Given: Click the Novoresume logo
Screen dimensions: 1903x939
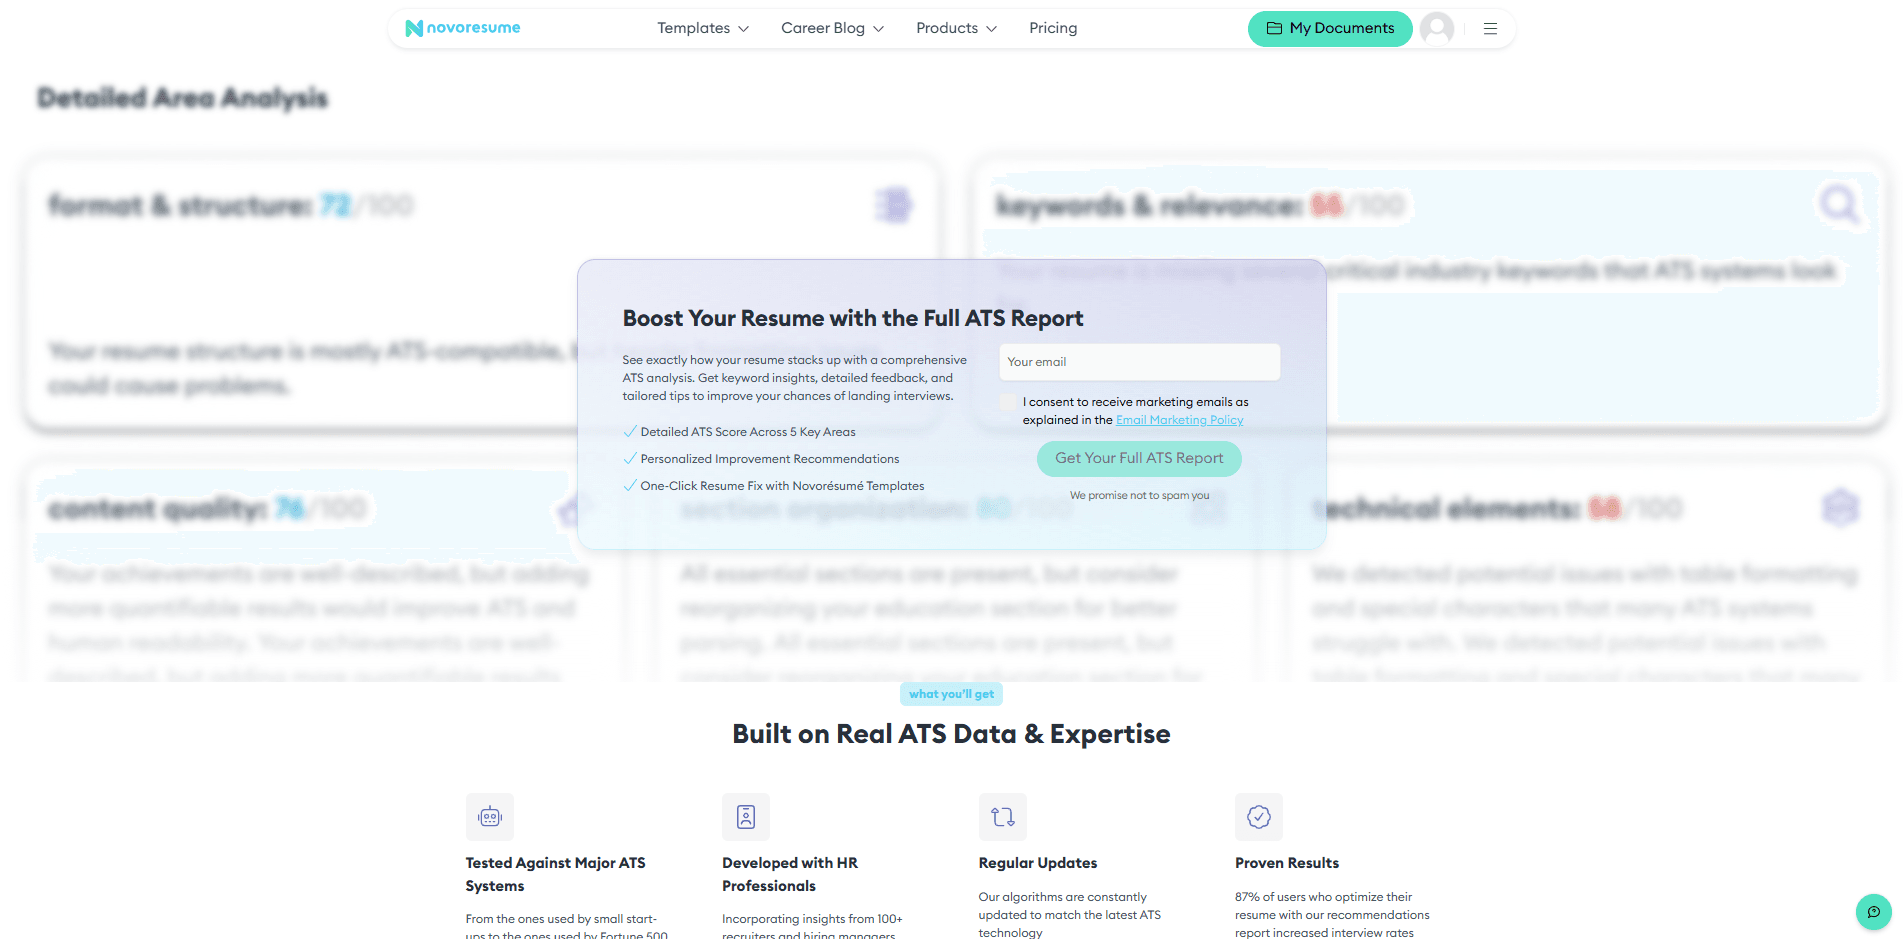Looking at the screenshot, I should click(462, 28).
